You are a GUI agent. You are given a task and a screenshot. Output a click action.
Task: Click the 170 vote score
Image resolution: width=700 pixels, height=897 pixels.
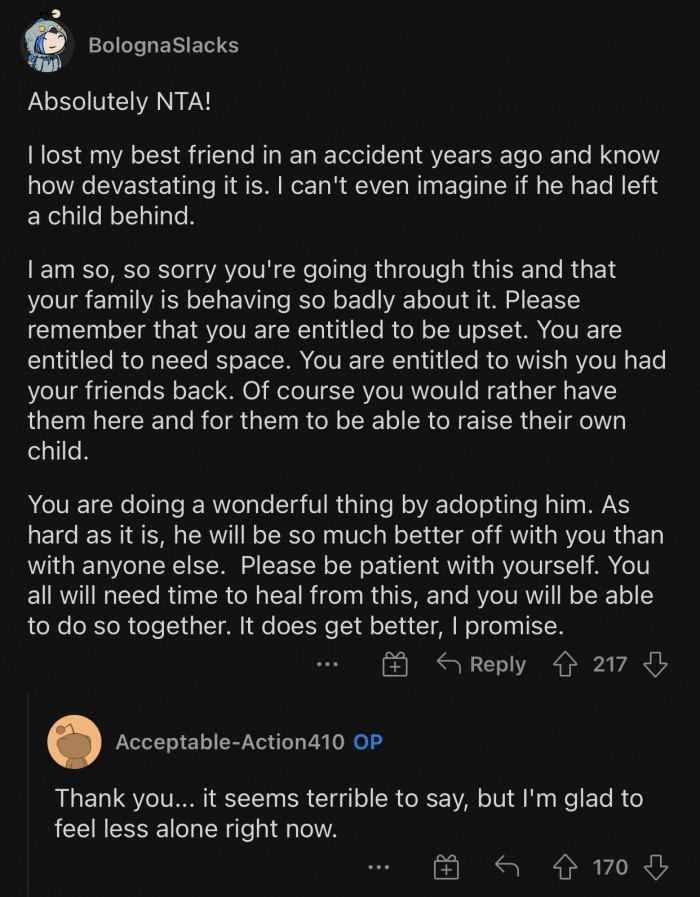click(610, 867)
